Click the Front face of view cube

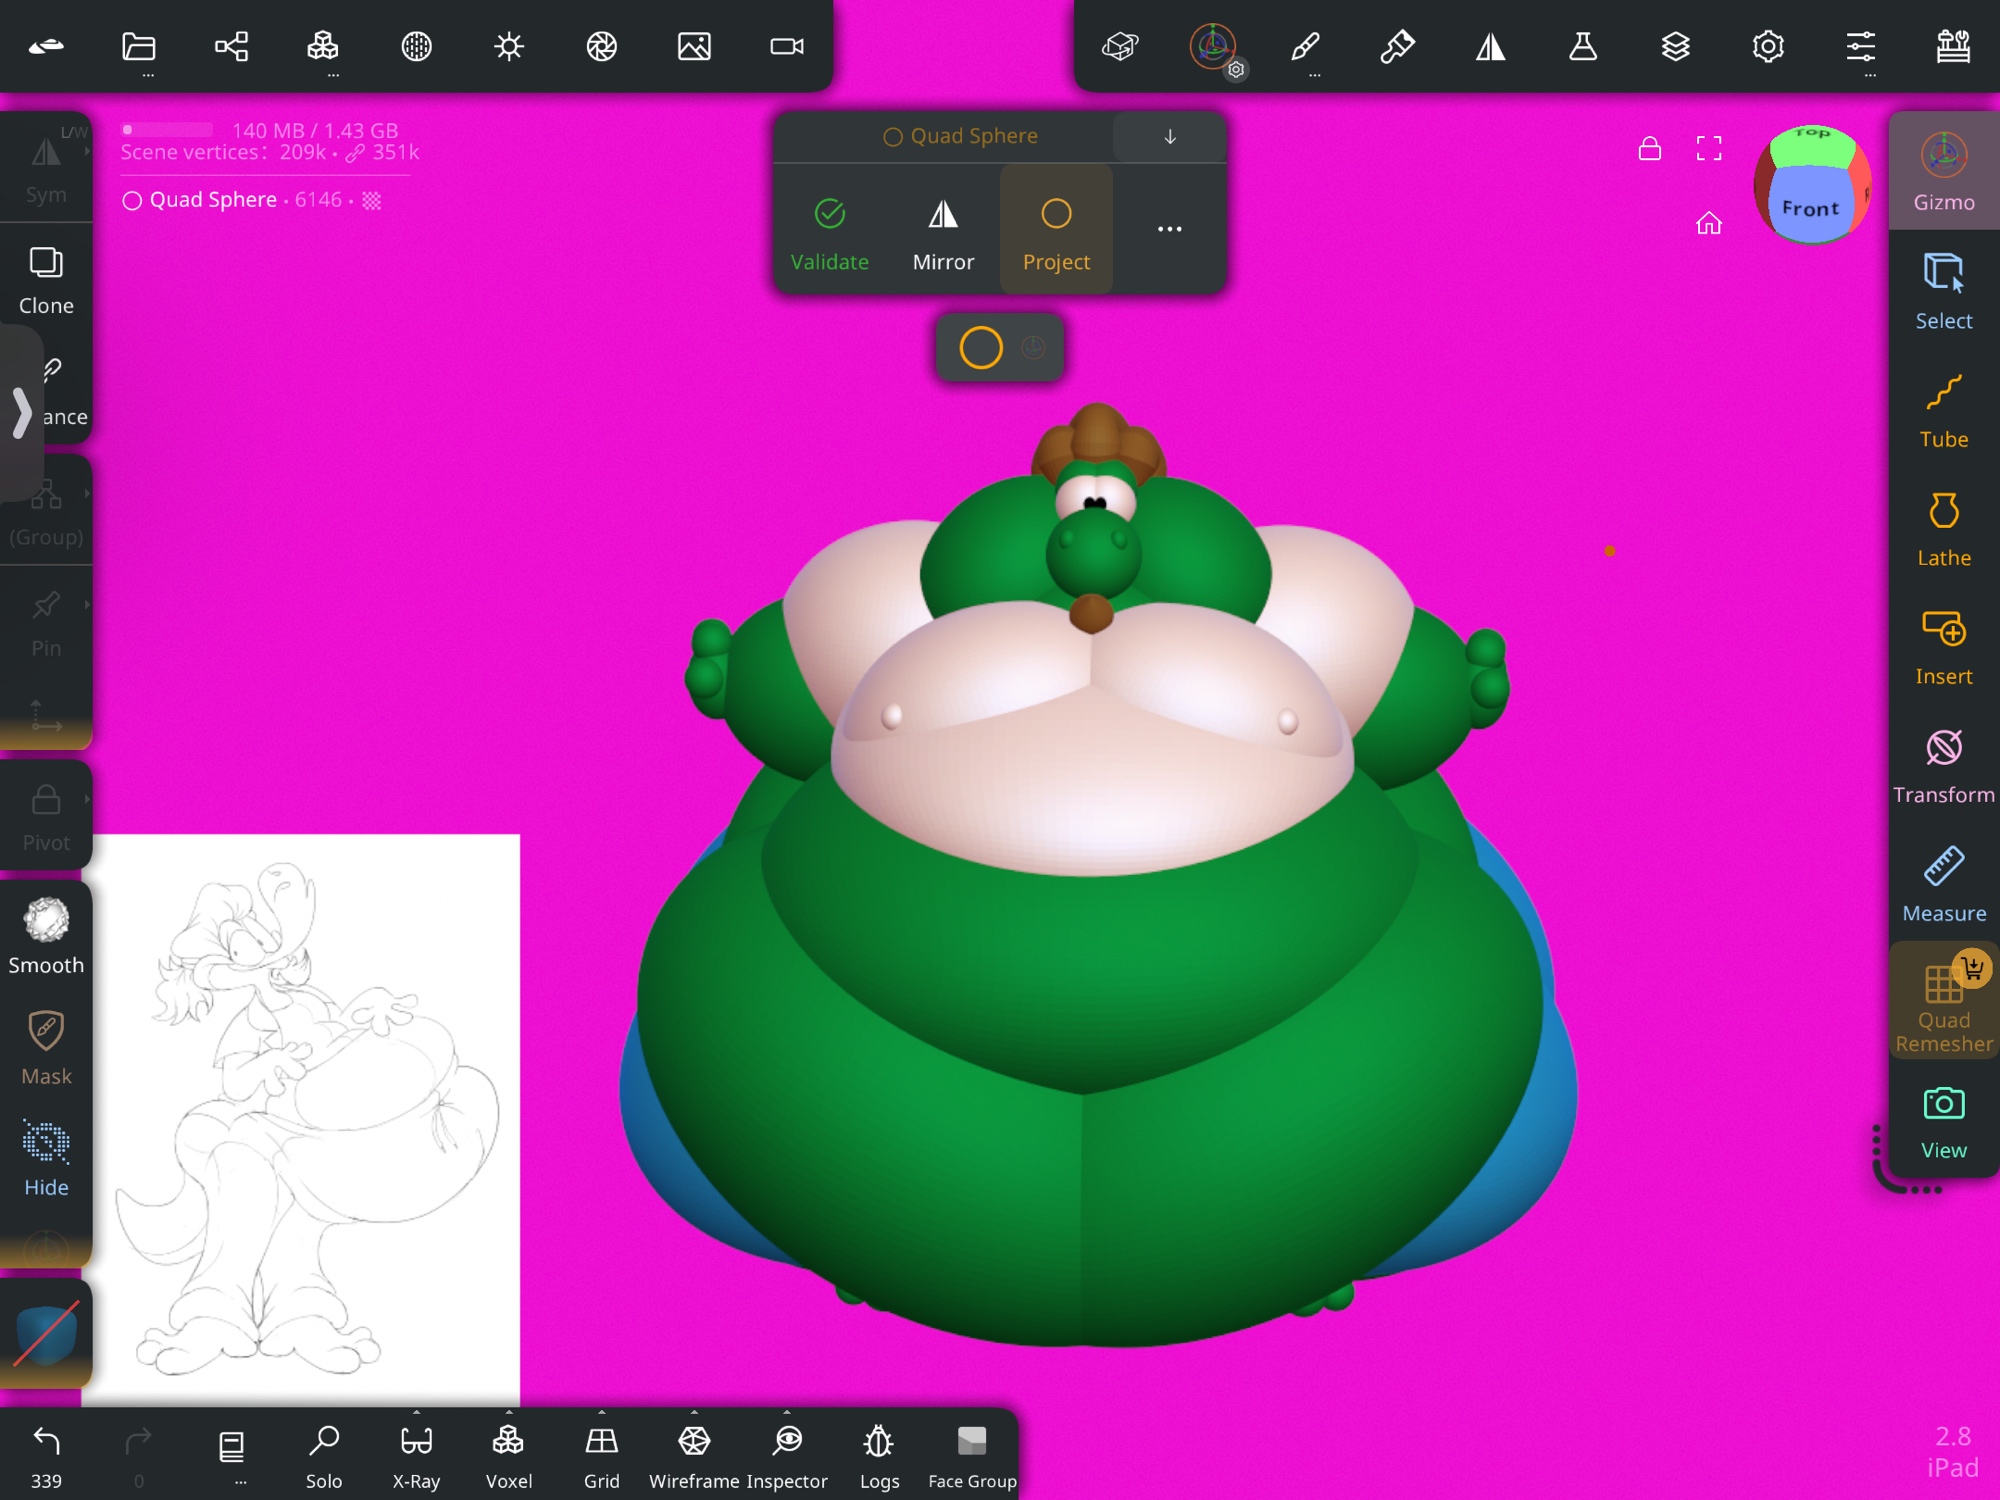(x=1809, y=208)
